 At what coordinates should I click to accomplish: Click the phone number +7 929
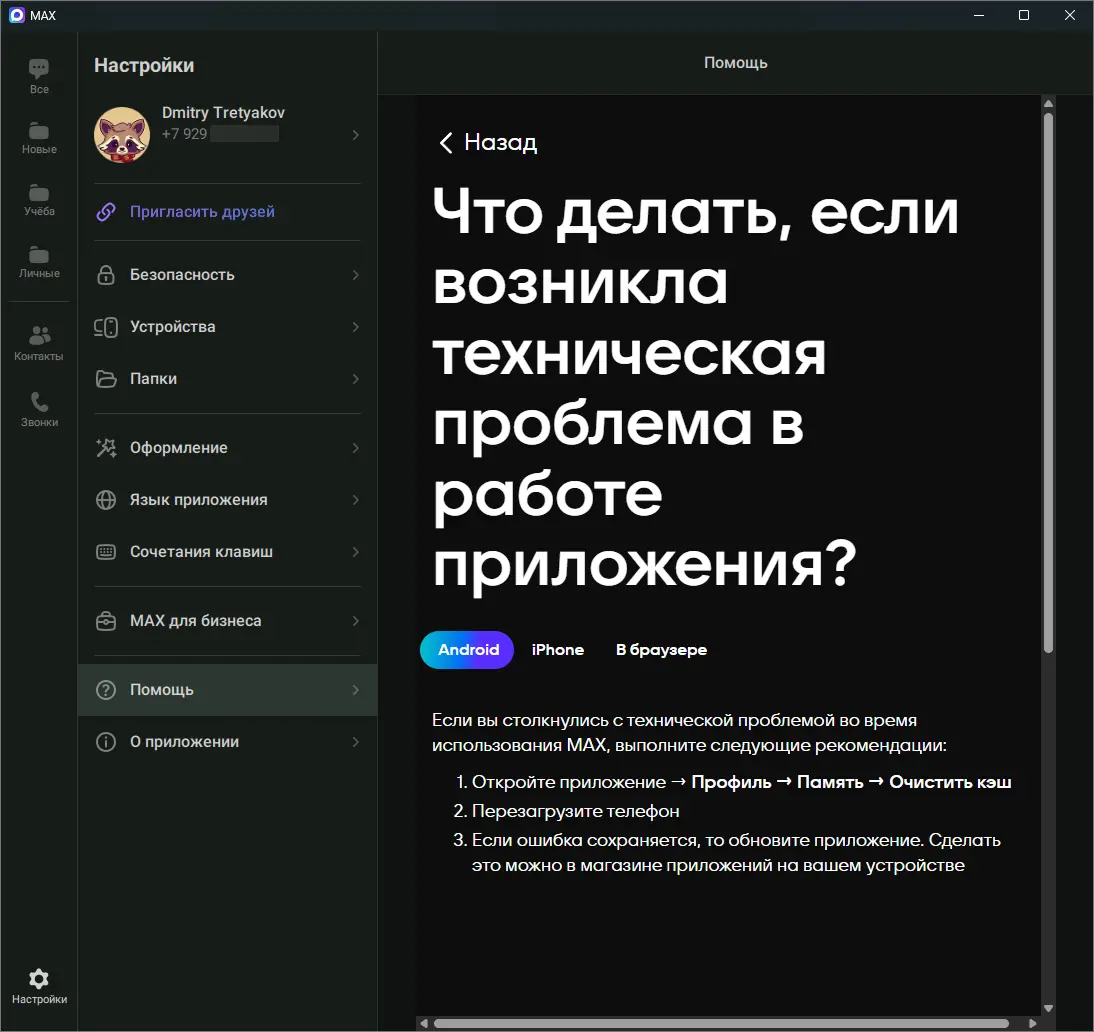185,134
